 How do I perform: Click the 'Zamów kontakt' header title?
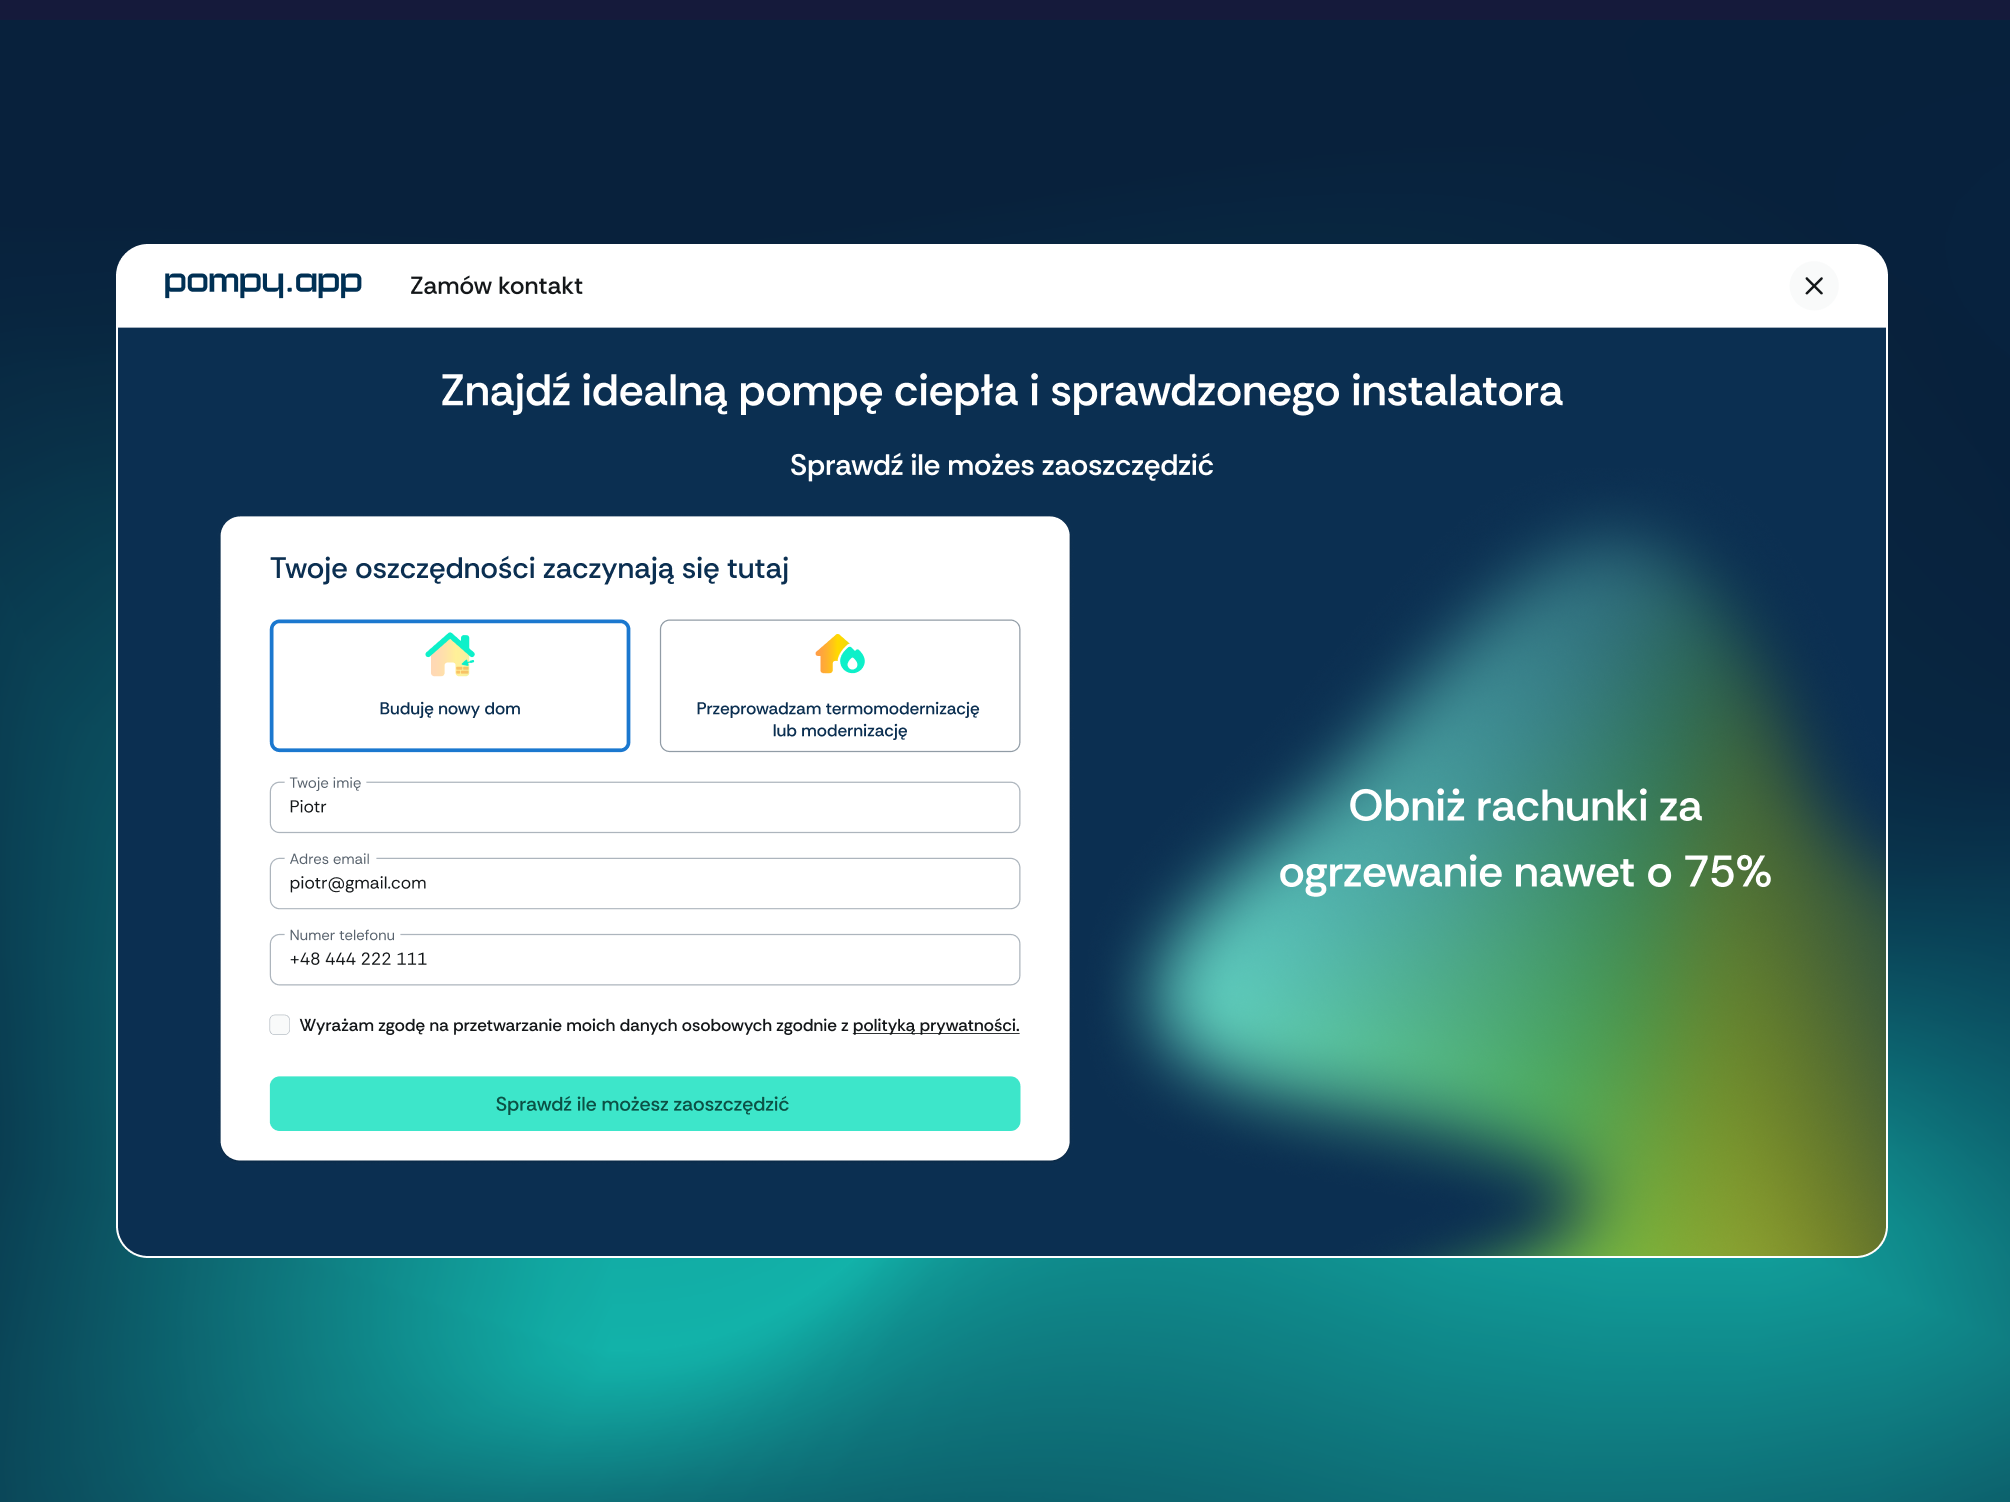click(496, 286)
